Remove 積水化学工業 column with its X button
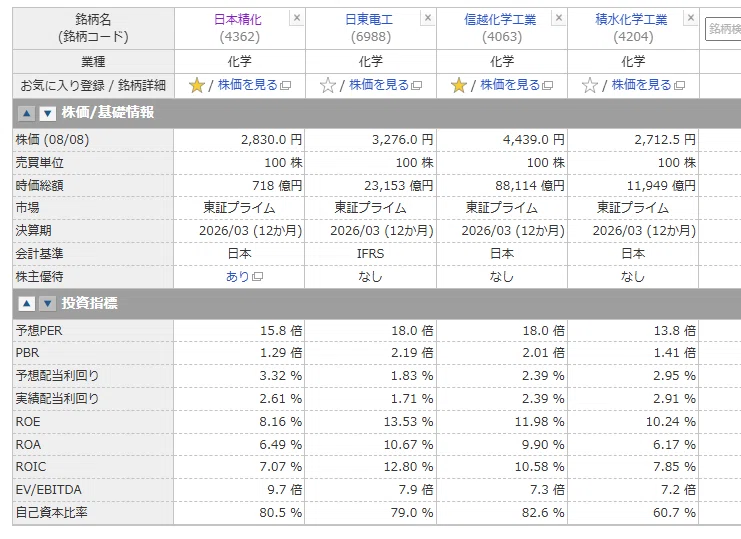This screenshot has width=741, height=539. coord(690,18)
